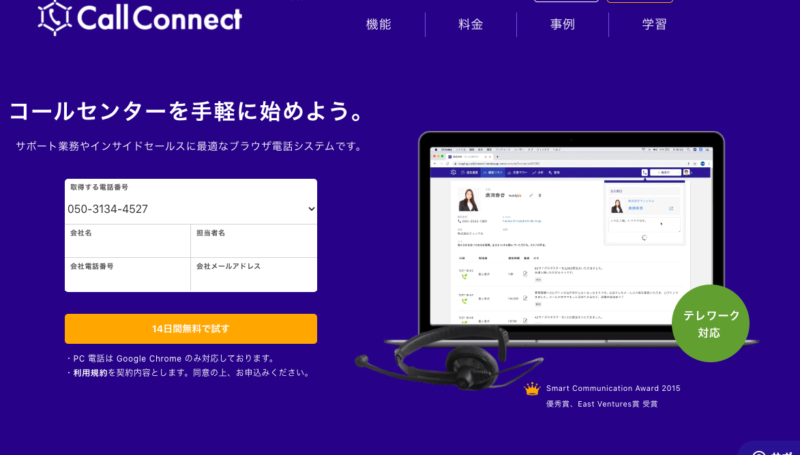Viewport: 800px width, 455px height.
Task: Click the 14日間無料で試す button
Action: (x=191, y=329)
